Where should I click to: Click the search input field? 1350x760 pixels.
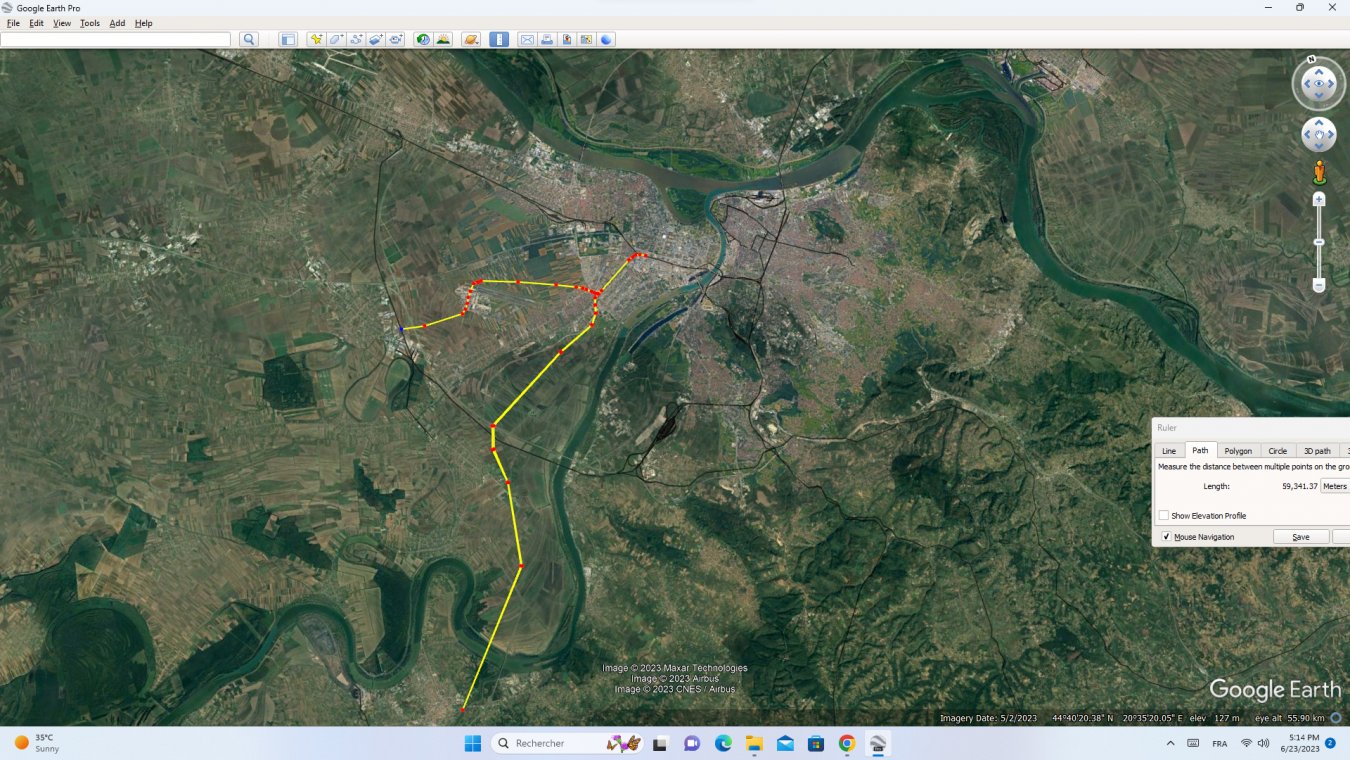[x=115, y=40]
